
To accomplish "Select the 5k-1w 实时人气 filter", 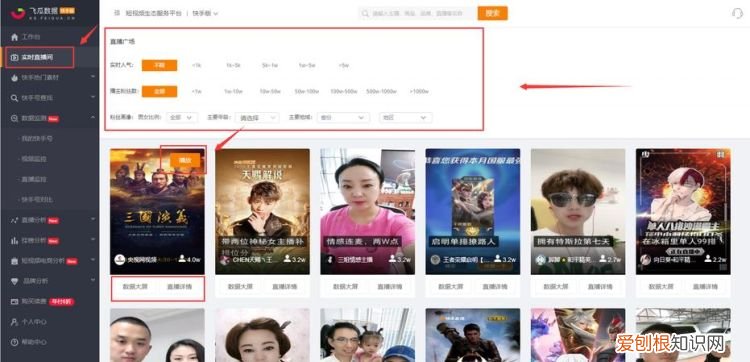I will point(269,65).
